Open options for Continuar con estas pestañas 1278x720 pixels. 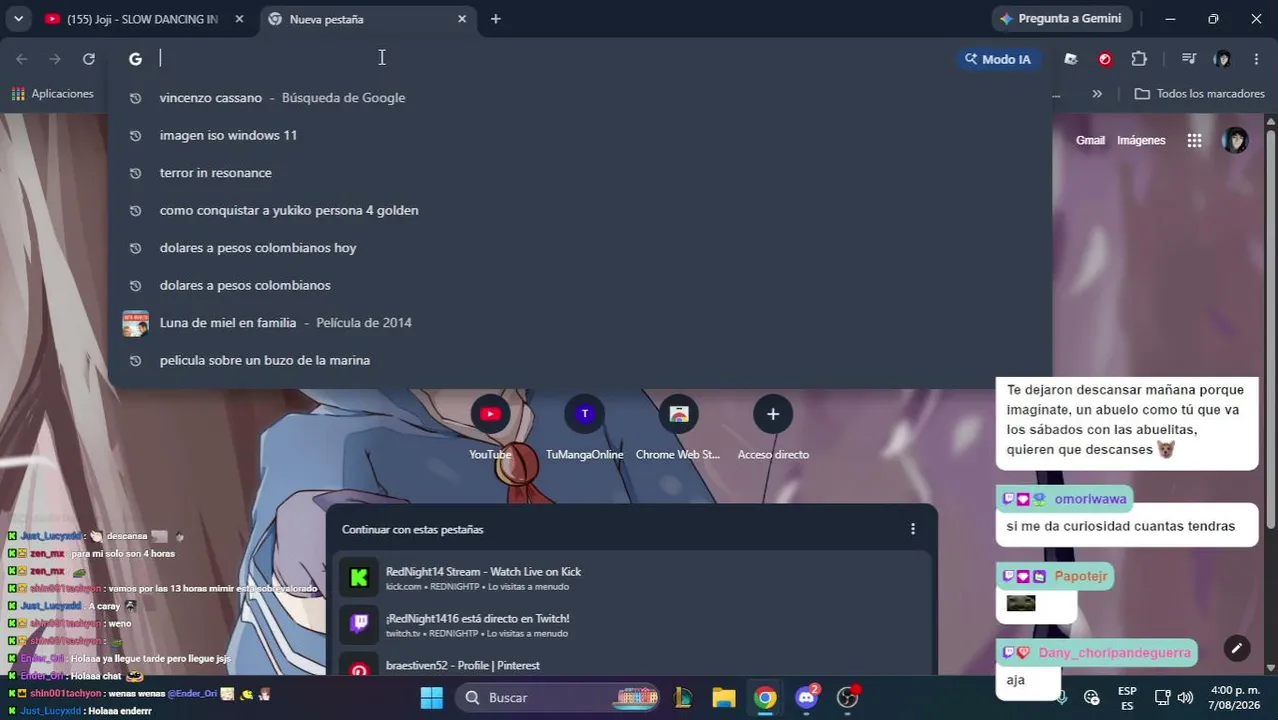pyautogui.click(x=912, y=529)
